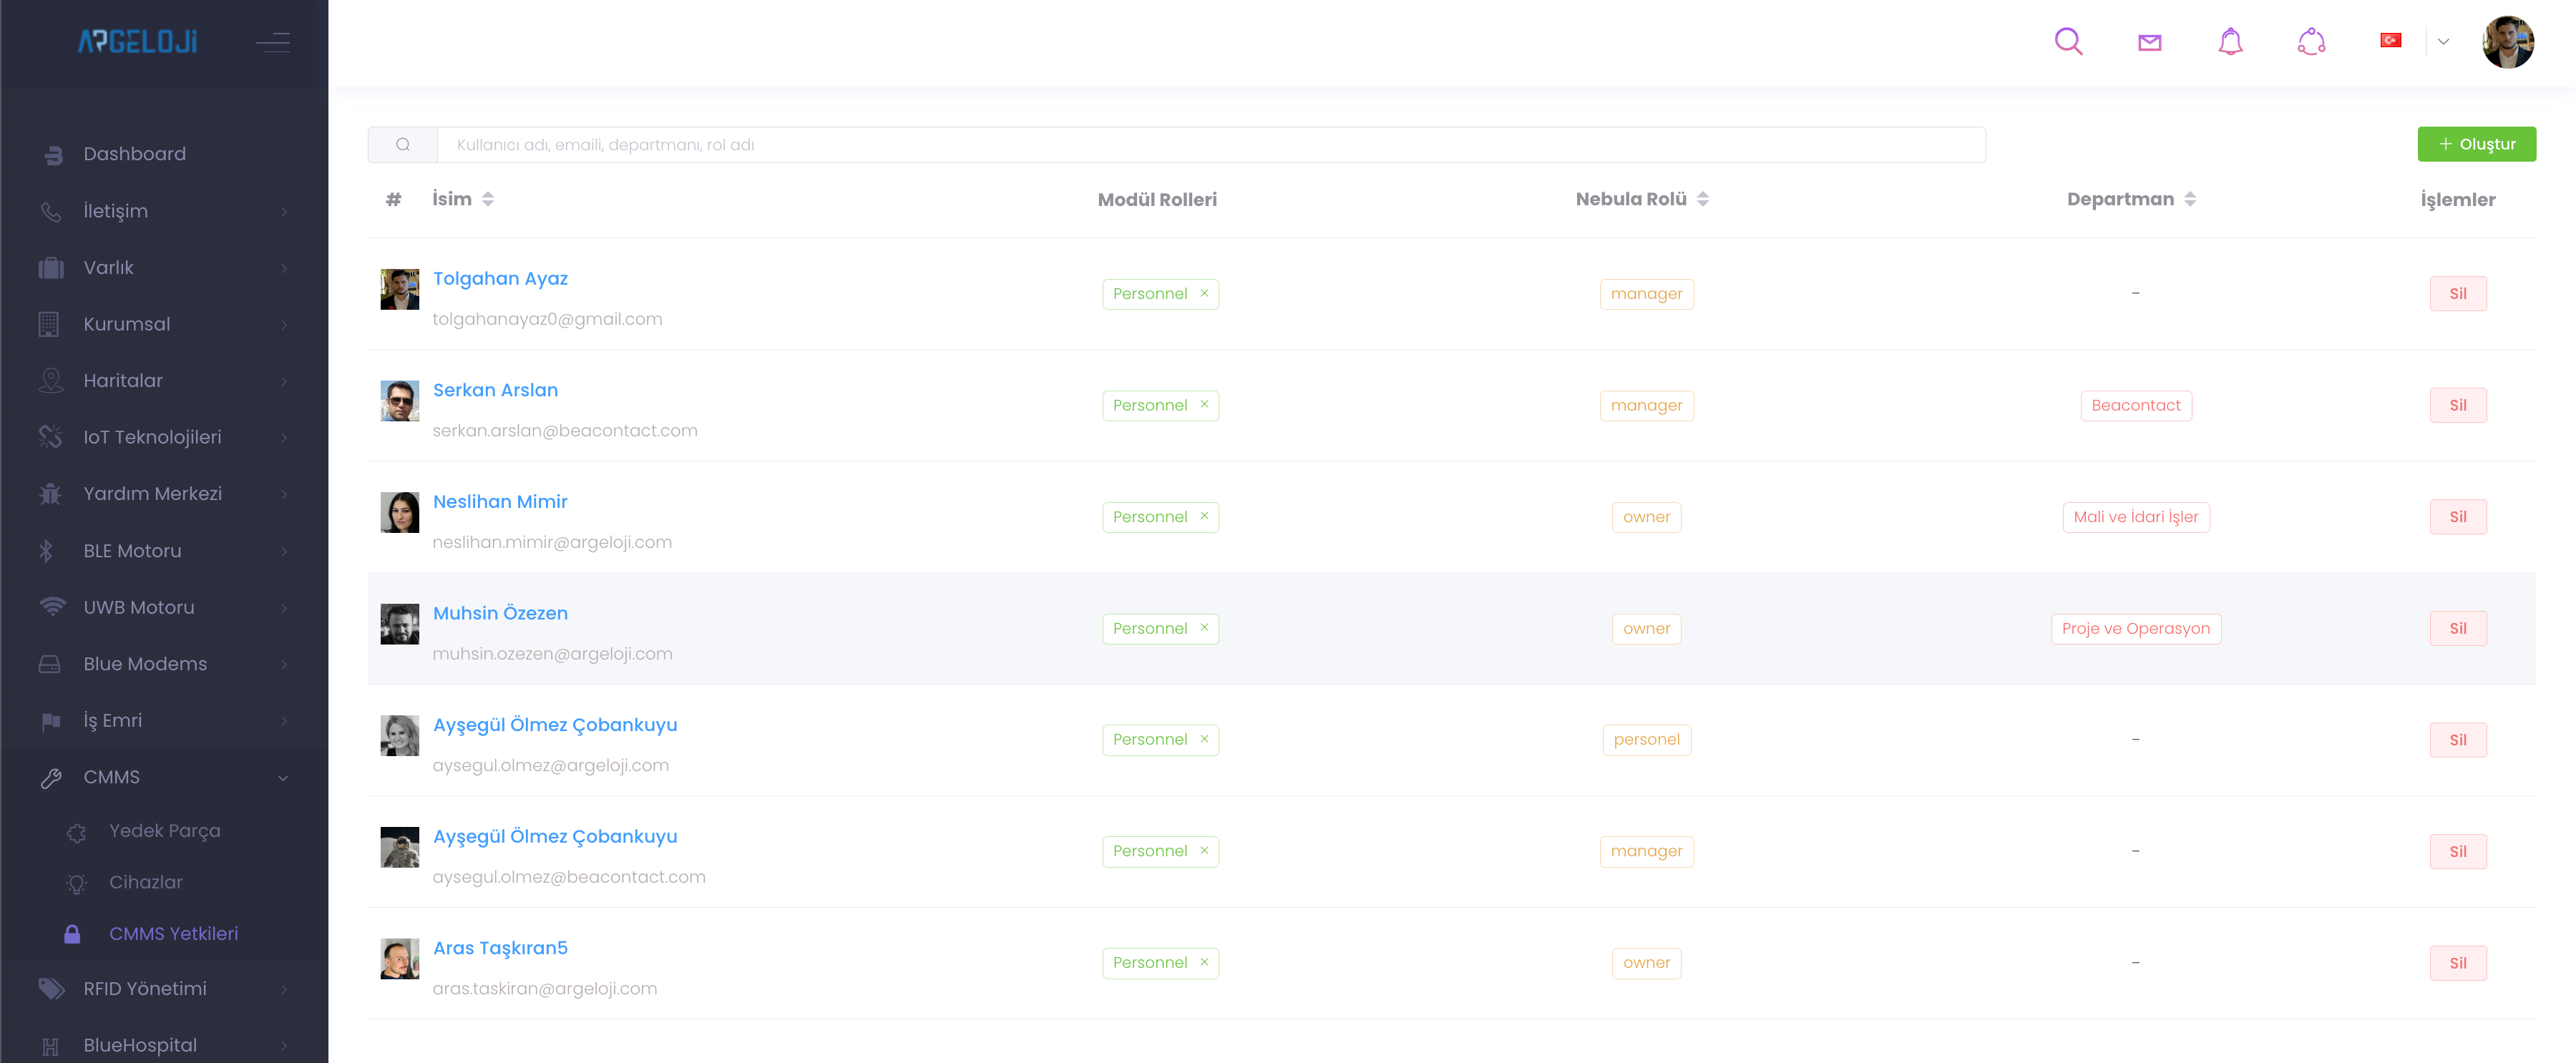Click the hamburger menu collapse icon
Image resolution: width=2576 pixels, height=1063 pixels.
click(x=272, y=42)
